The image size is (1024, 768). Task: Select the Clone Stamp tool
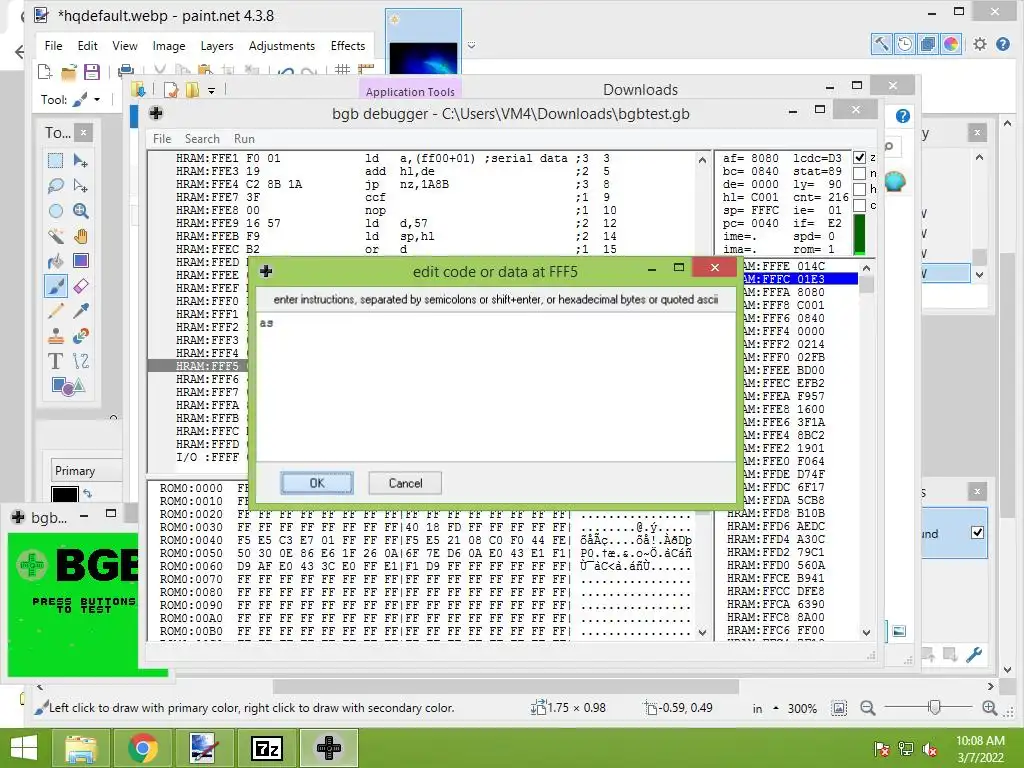point(56,336)
